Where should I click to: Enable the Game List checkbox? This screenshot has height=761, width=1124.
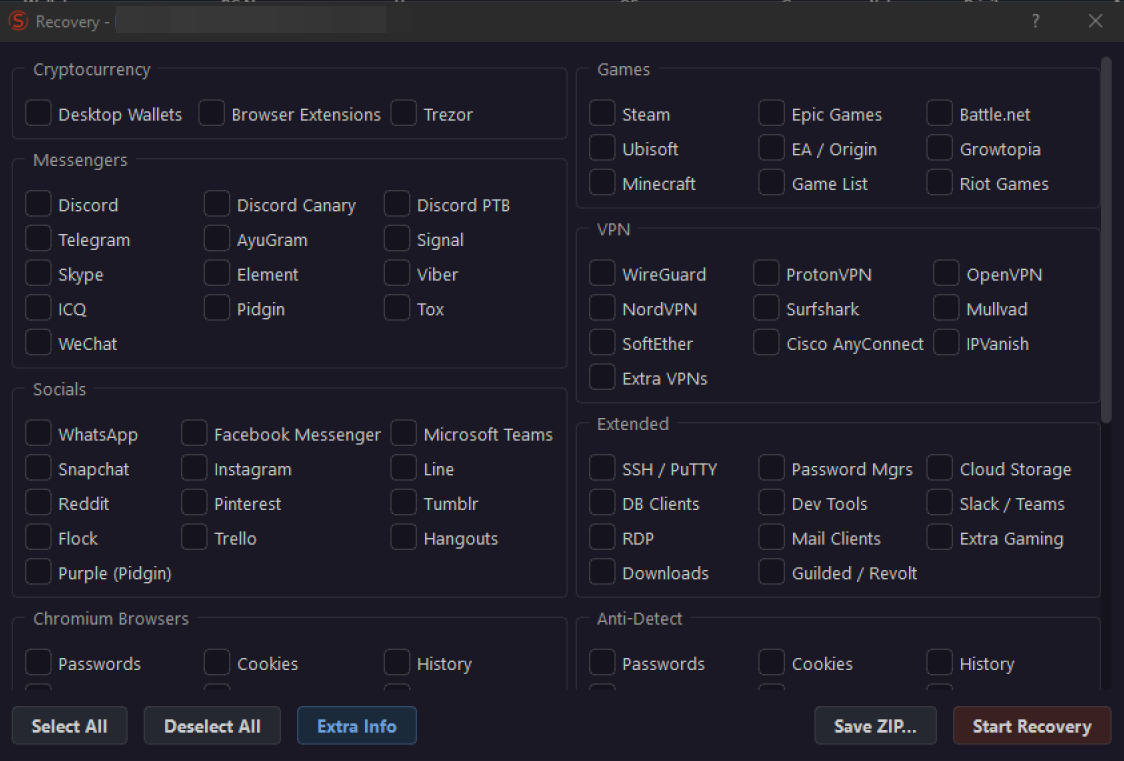(771, 182)
